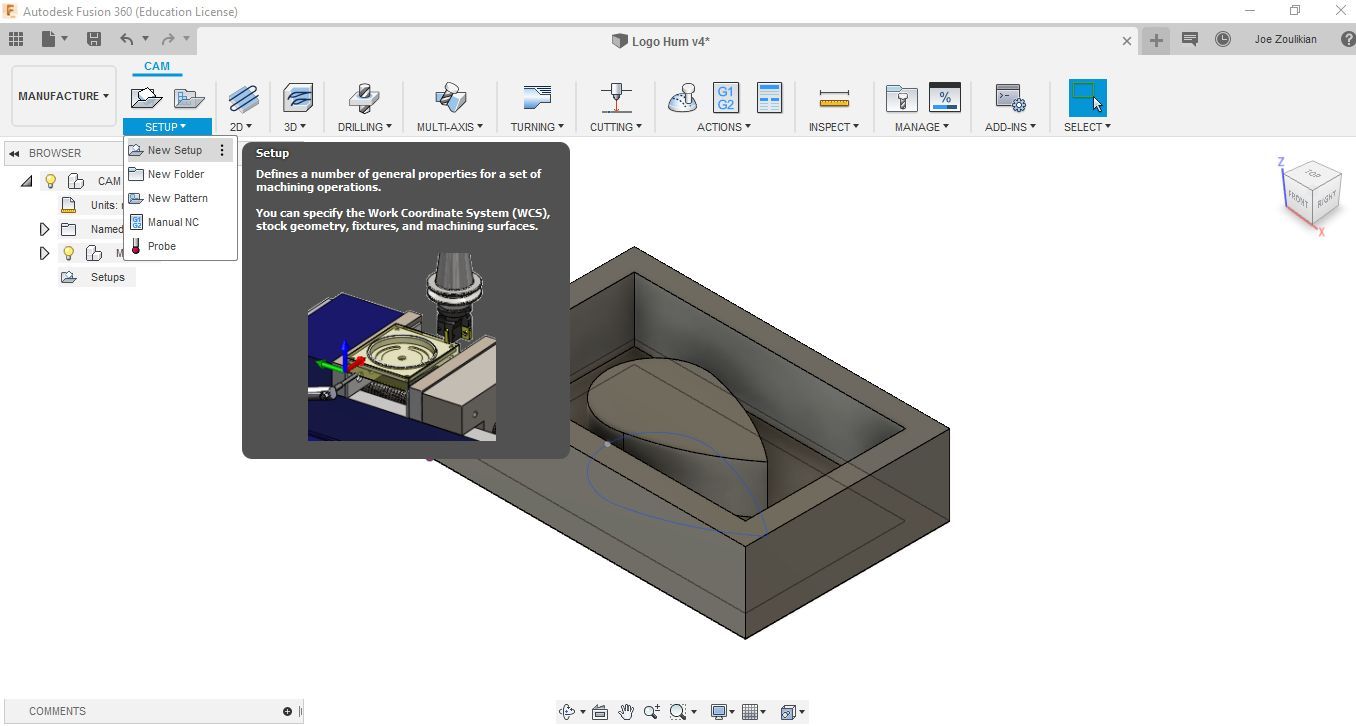Open the data panel grid icon
This screenshot has width=1356, height=726.
tap(16, 39)
